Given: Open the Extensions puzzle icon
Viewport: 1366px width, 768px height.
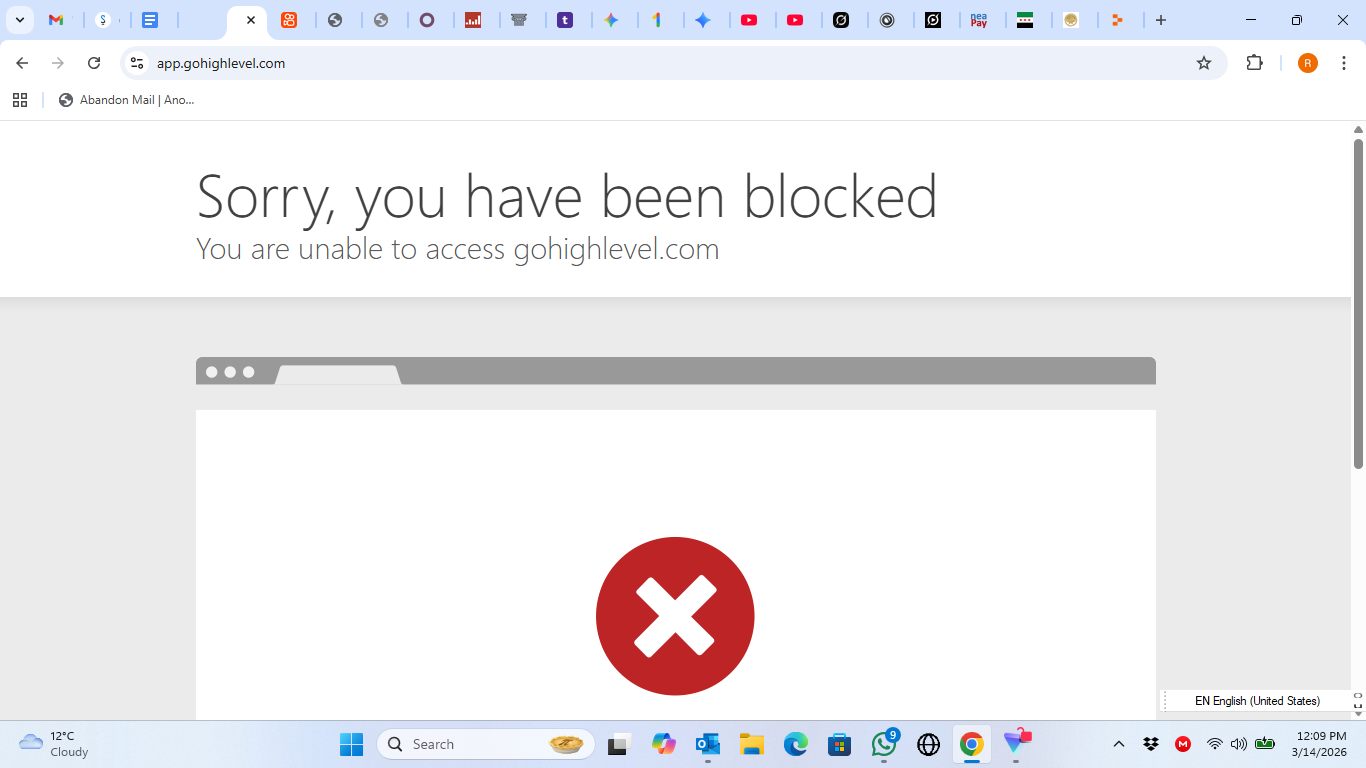Looking at the screenshot, I should click(x=1254, y=63).
